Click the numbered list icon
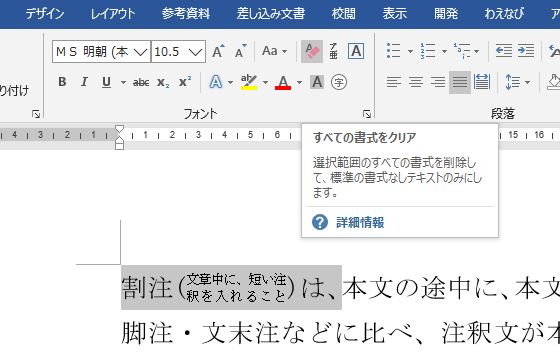This screenshot has height=361, width=560. 428,51
